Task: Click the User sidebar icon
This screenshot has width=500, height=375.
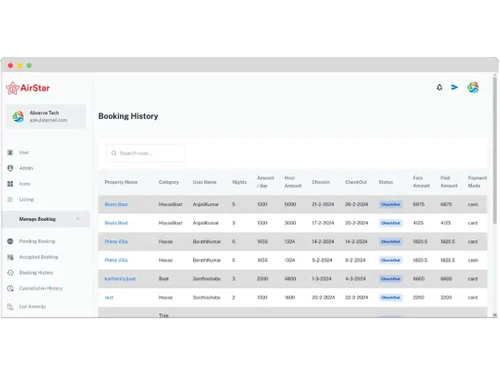Action: click(x=10, y=152)
